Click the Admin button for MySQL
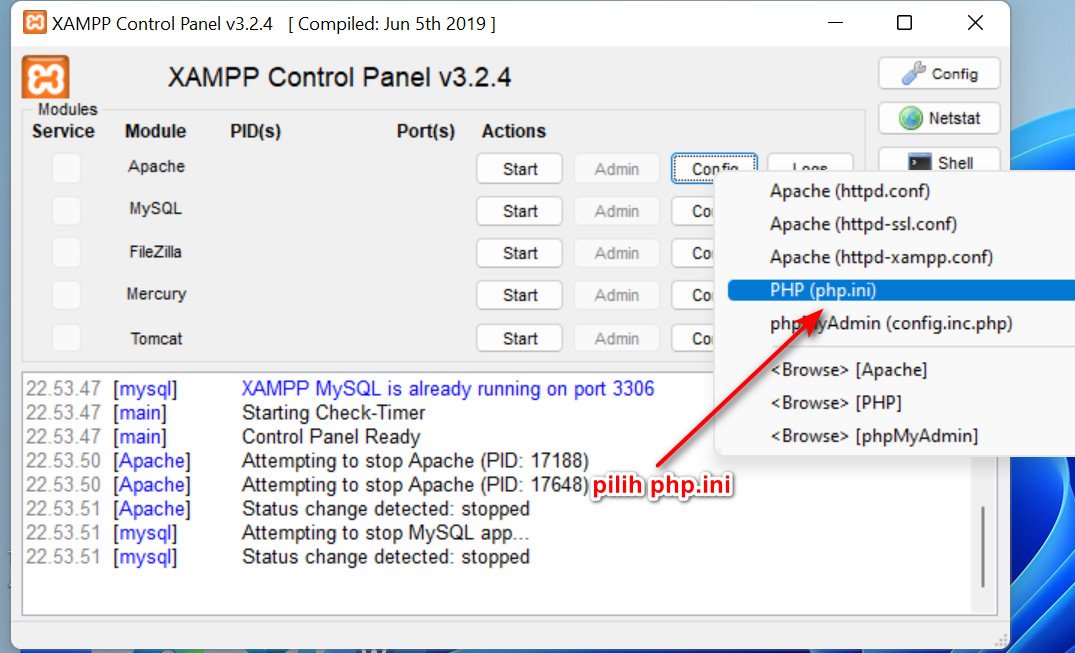 (x=617, y=211)
